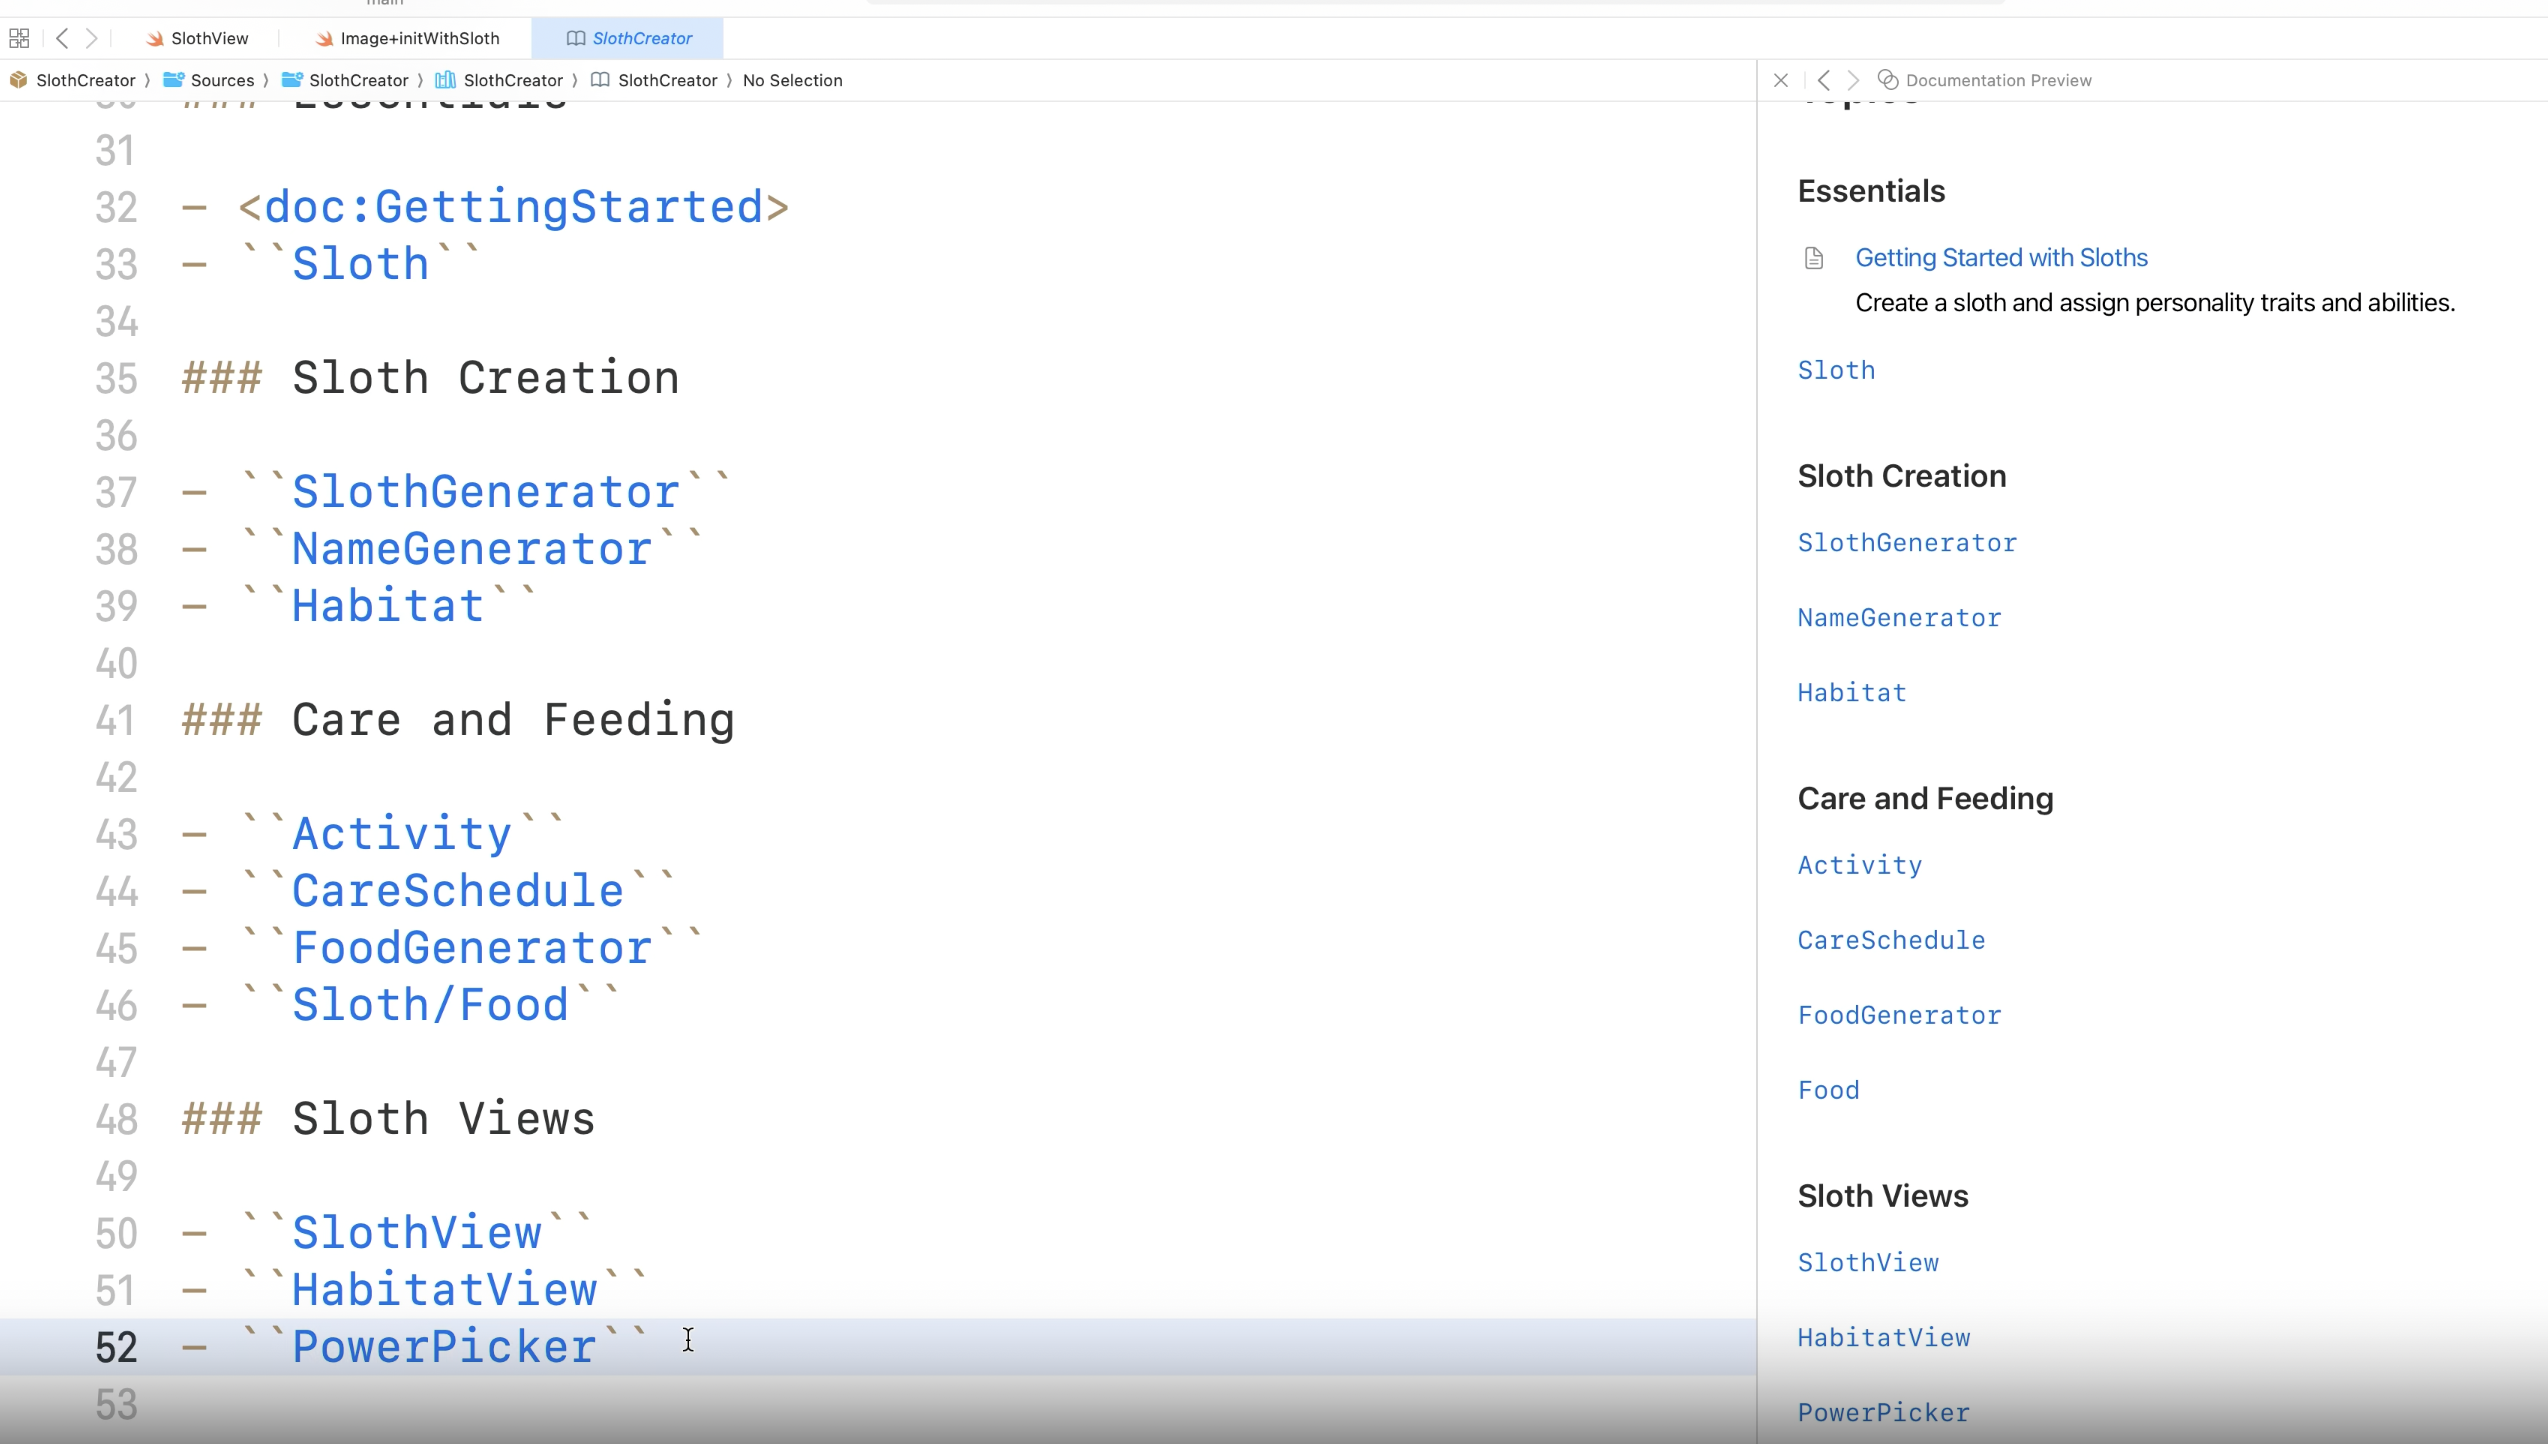The width and height of the screenshot is (2548, 1444).
Task: Navigate back in Documentation Preview
Action: coord(1824,80)
